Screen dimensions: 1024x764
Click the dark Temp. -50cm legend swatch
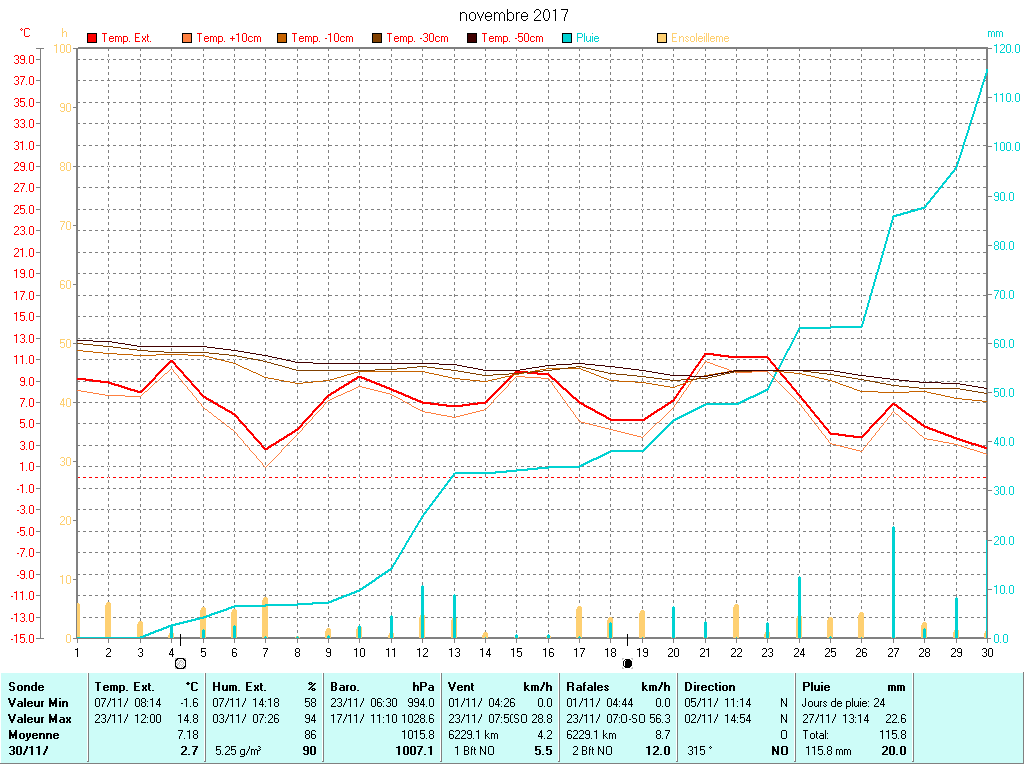472,38
